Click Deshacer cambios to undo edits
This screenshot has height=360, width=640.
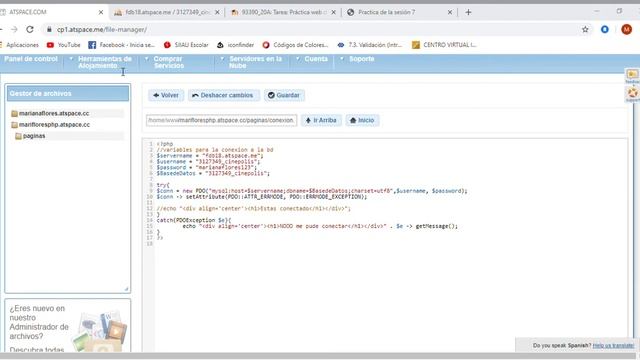[223, 95]
